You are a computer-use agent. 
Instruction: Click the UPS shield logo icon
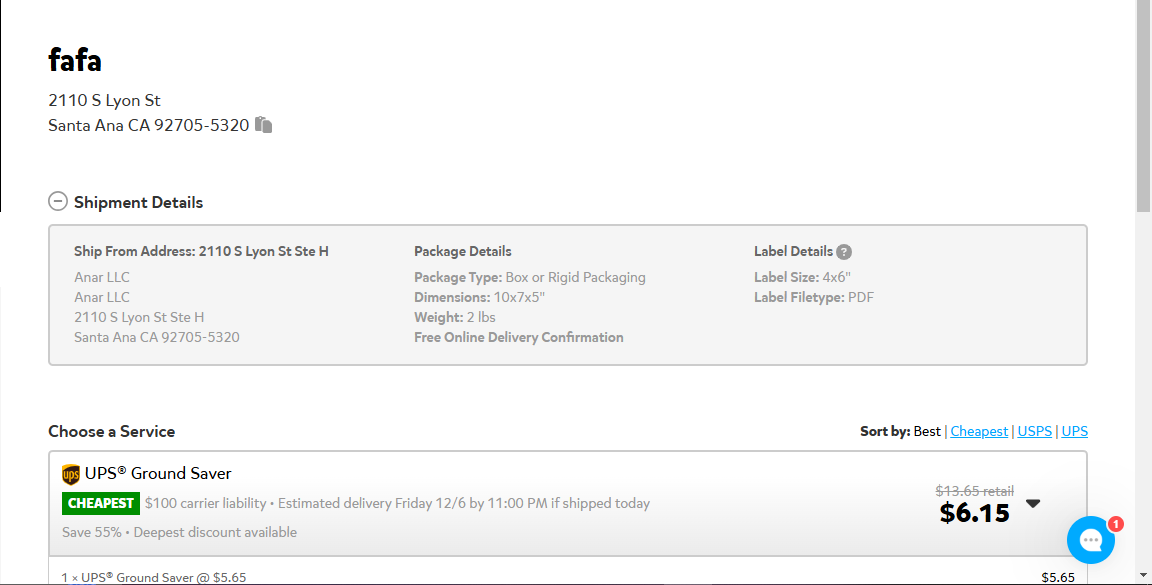[71, 474]
